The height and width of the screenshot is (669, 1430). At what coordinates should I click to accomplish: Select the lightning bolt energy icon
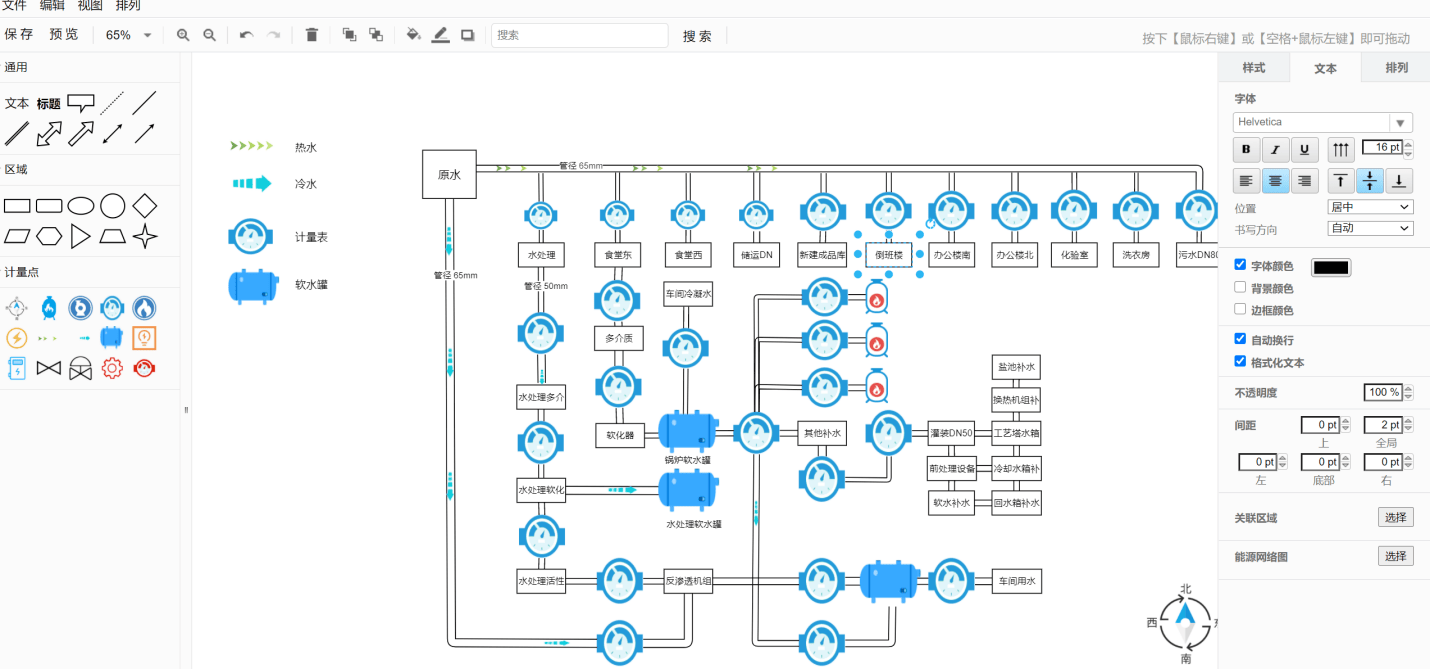[16, 338]
